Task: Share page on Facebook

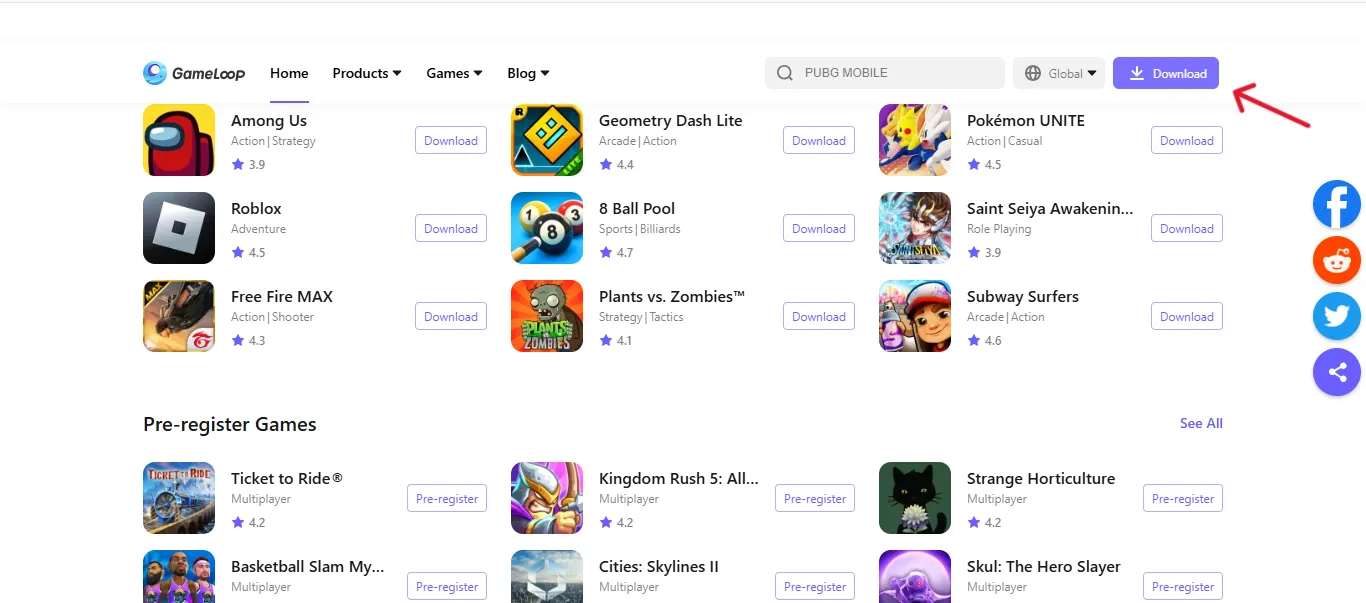Action: click(1336, 205)
